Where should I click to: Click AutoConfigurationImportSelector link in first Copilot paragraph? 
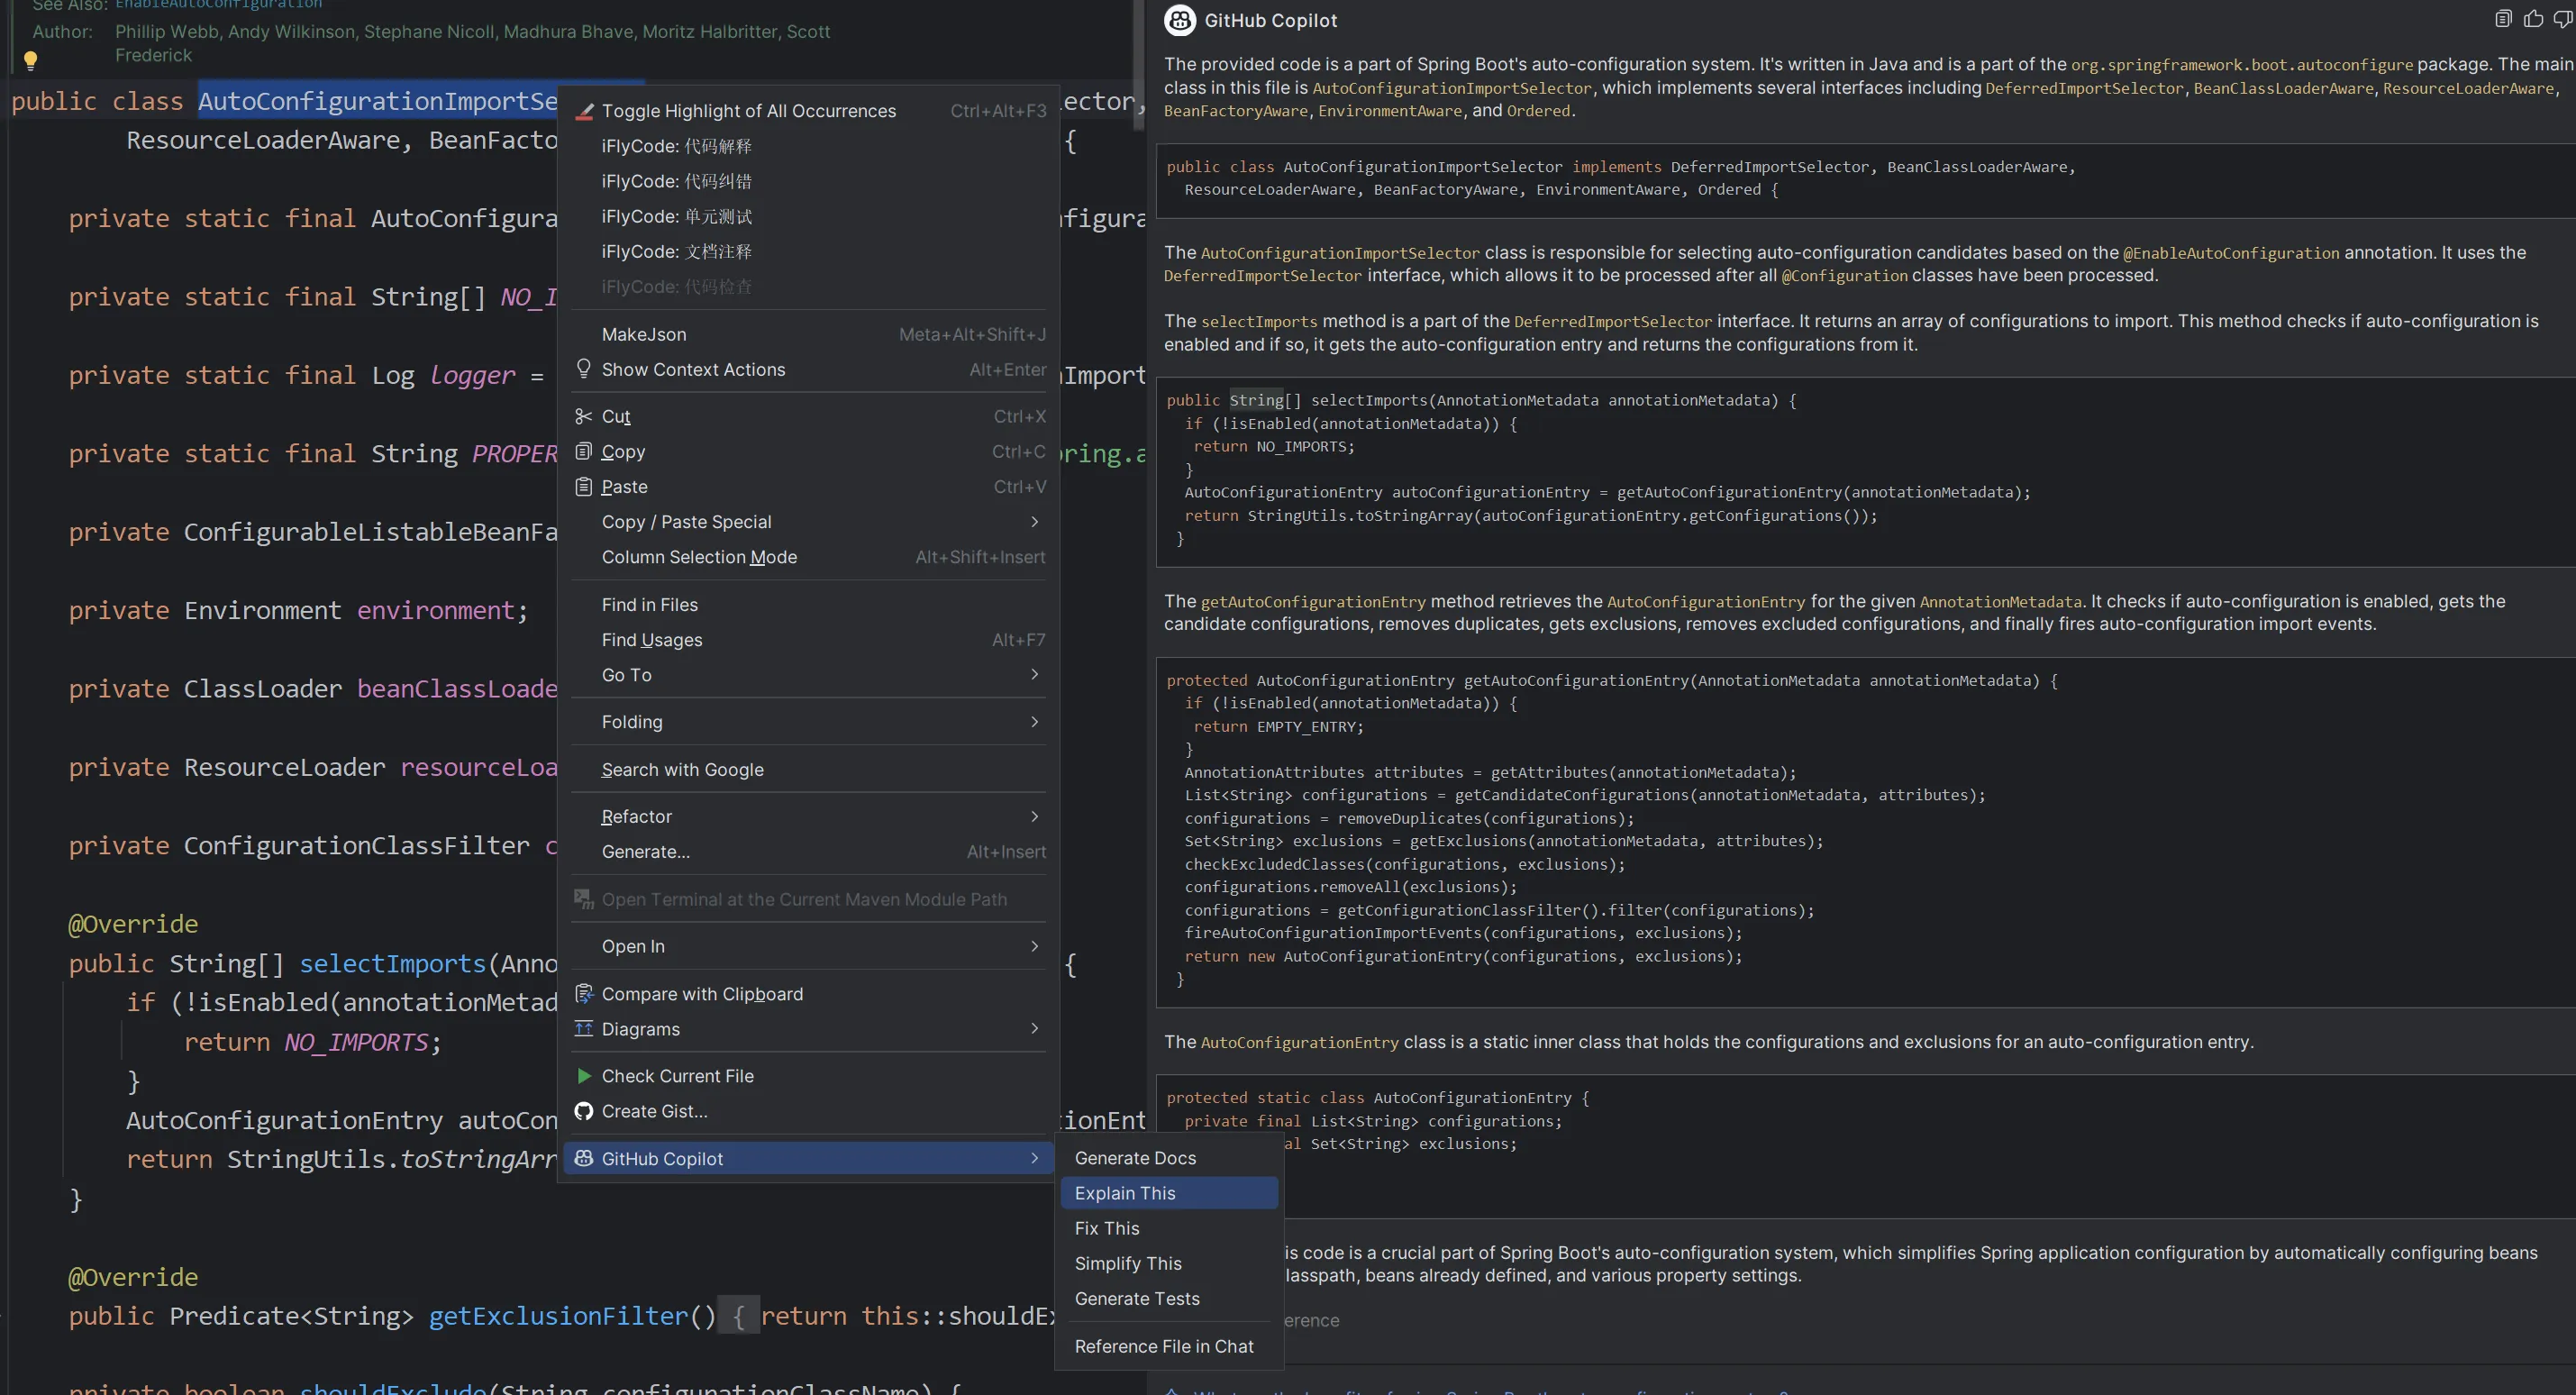point(1451,88)
